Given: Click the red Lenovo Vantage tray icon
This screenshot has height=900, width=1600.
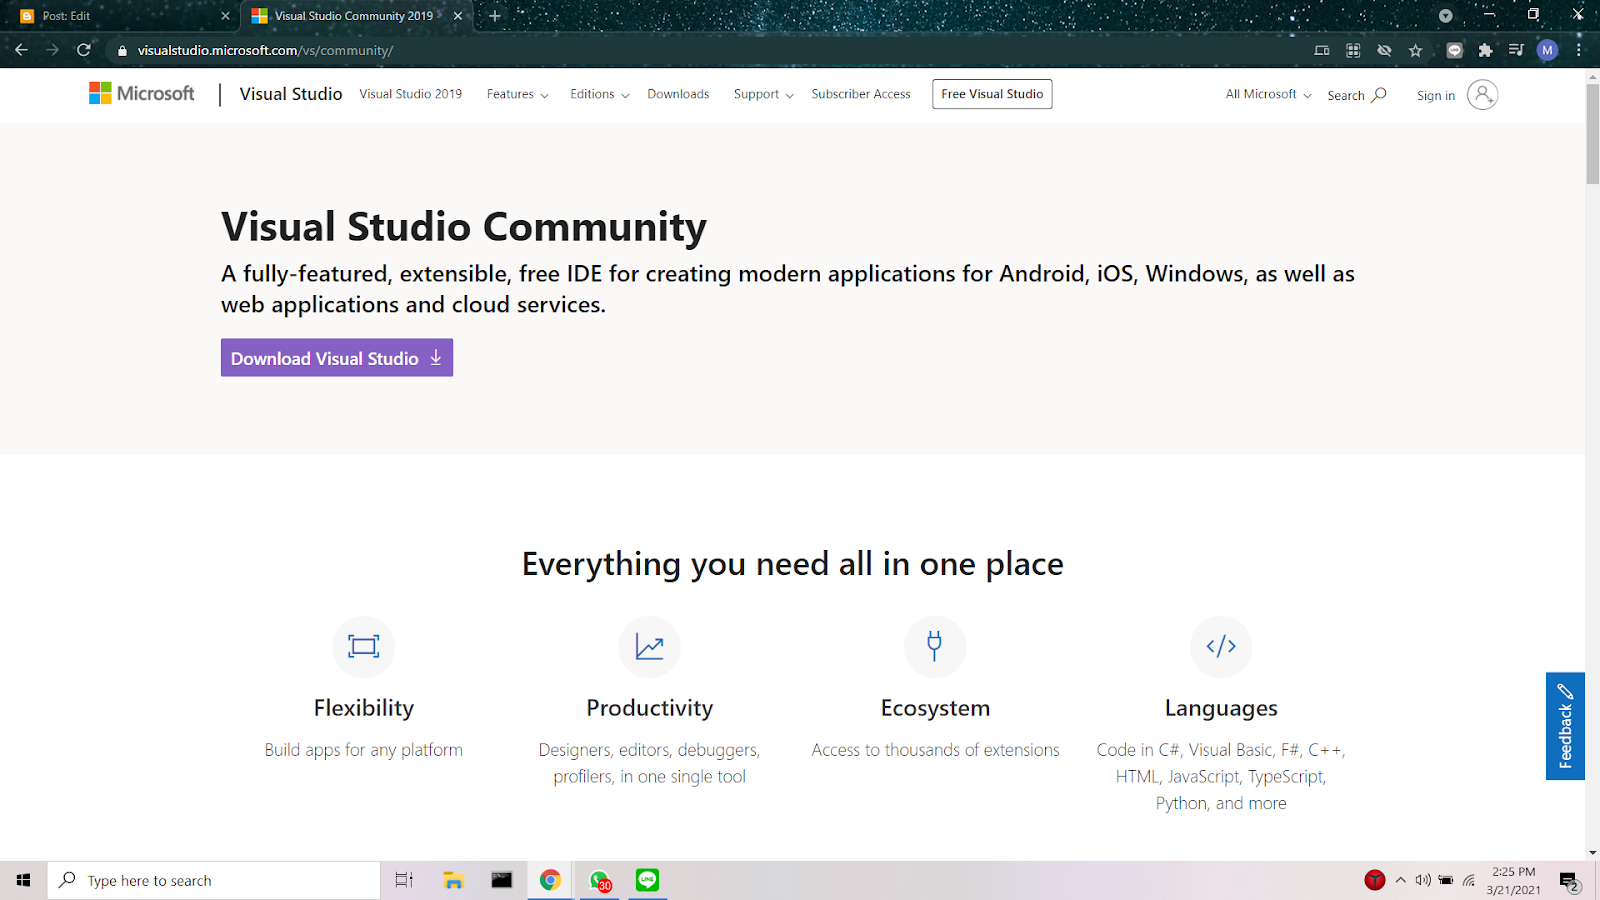Looking at the screenshot, I should 1375,880.
